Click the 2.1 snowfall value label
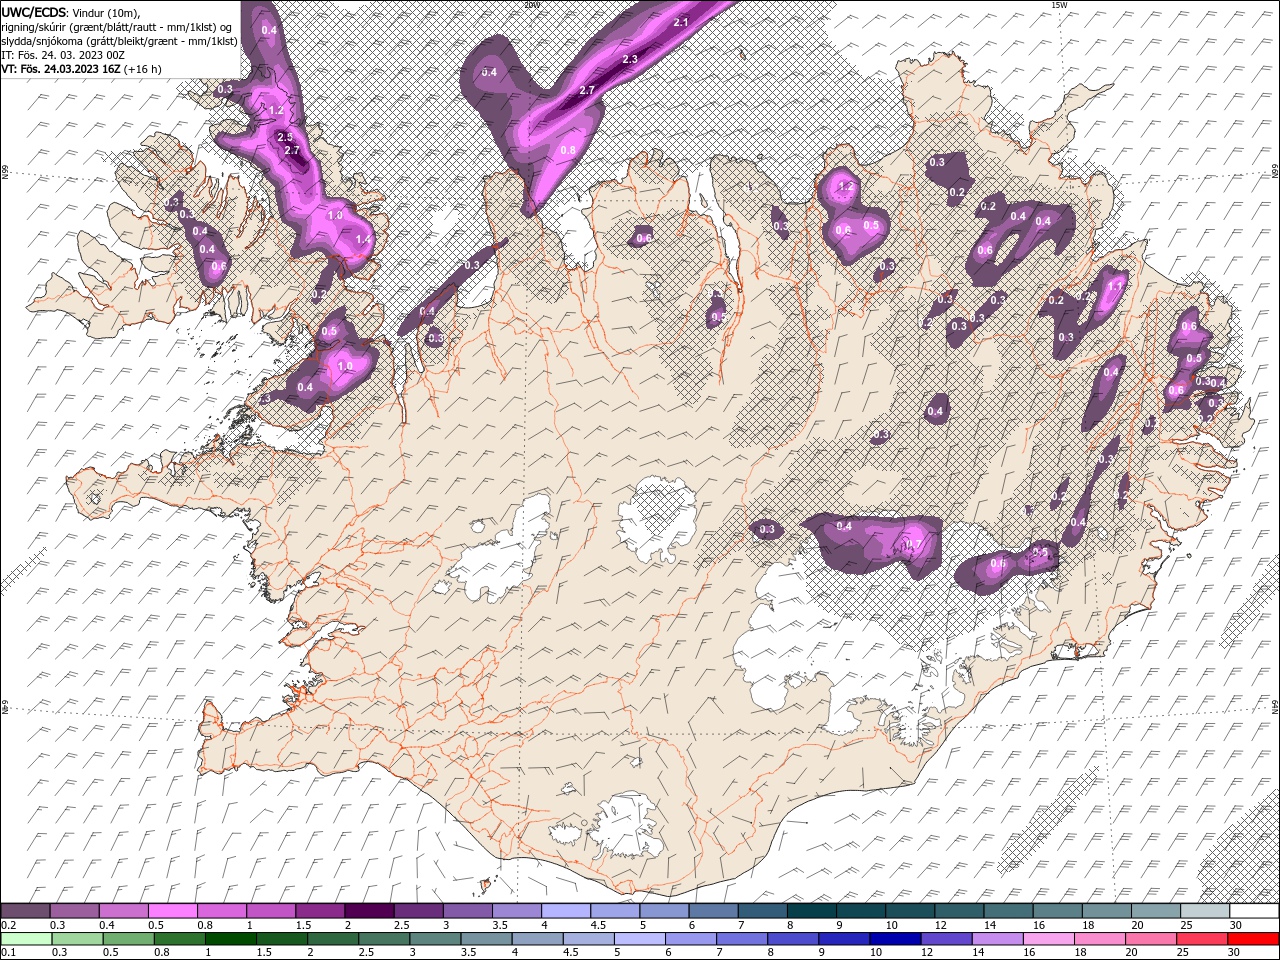The image size is (1280, 960). point(682,22)
